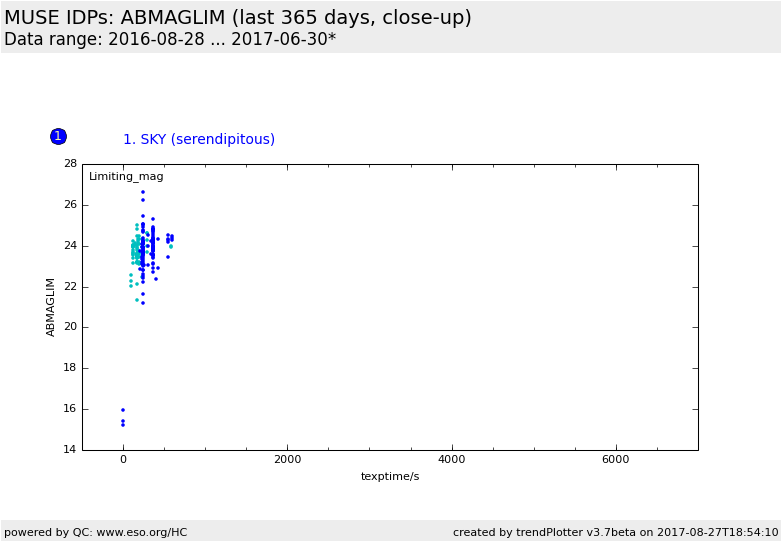Viewport: 782px width, 542px height.
Task: Click the 14 tick on y-axis
Action: (70, 450)
